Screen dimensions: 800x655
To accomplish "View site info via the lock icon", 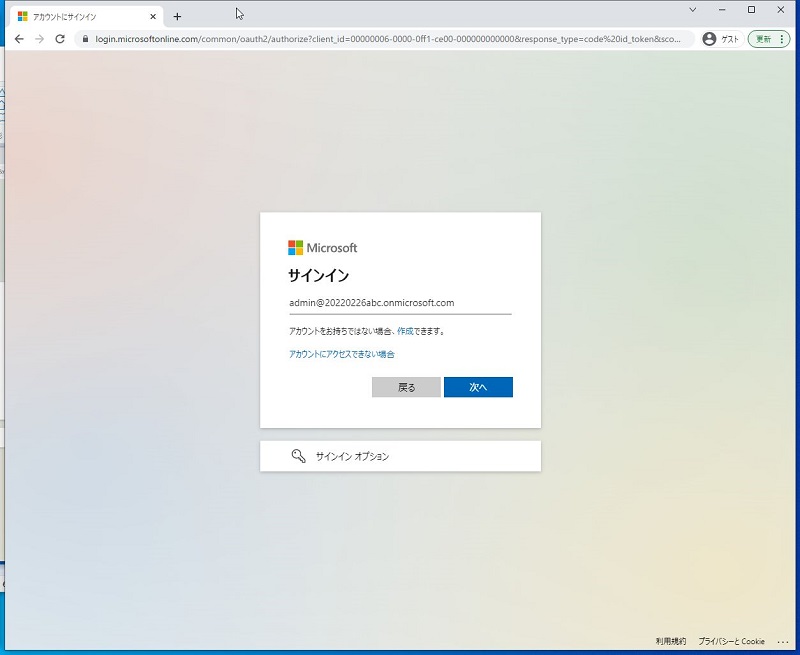I will point(85,39).
